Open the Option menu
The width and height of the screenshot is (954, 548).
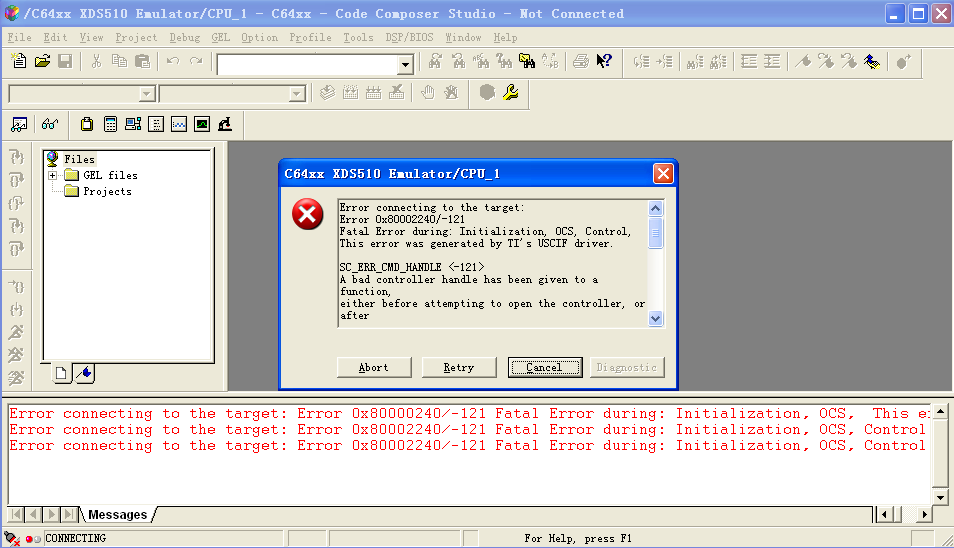[260, 38]
